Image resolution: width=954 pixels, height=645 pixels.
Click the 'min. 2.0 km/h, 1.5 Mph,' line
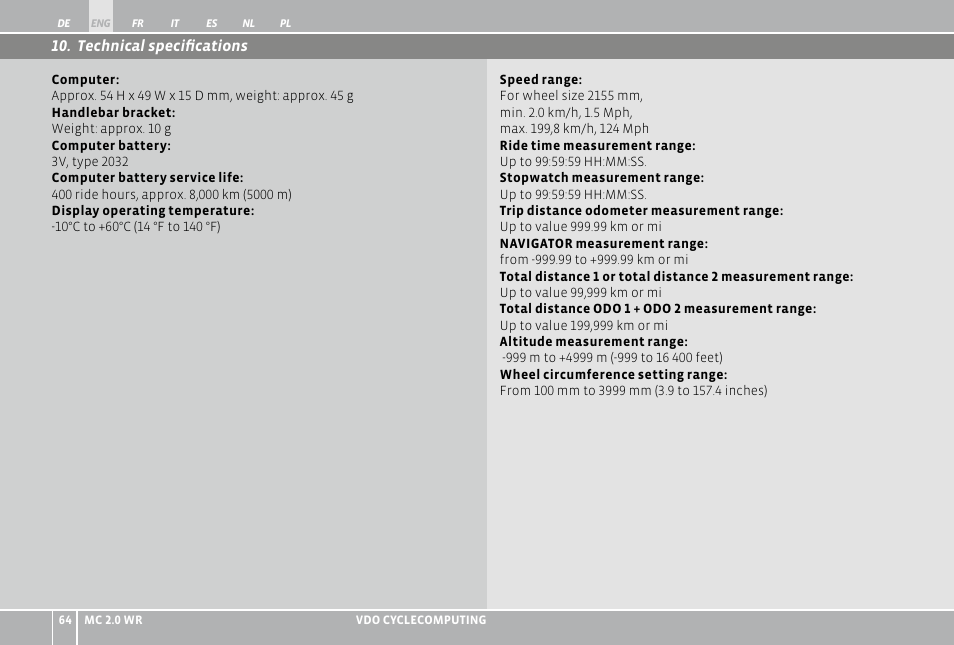coord(566,113)
